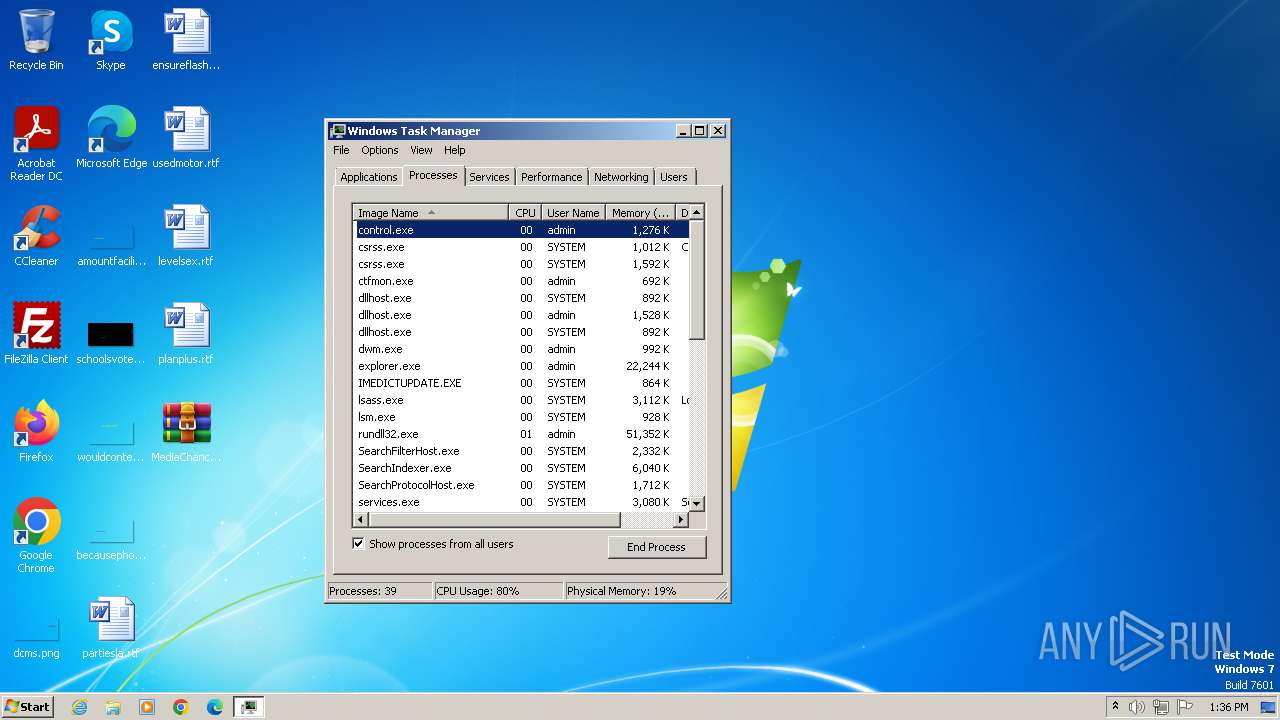1280x720 pixels.
Task: Select the dwm.exe process row
Action: pos(521,349)
